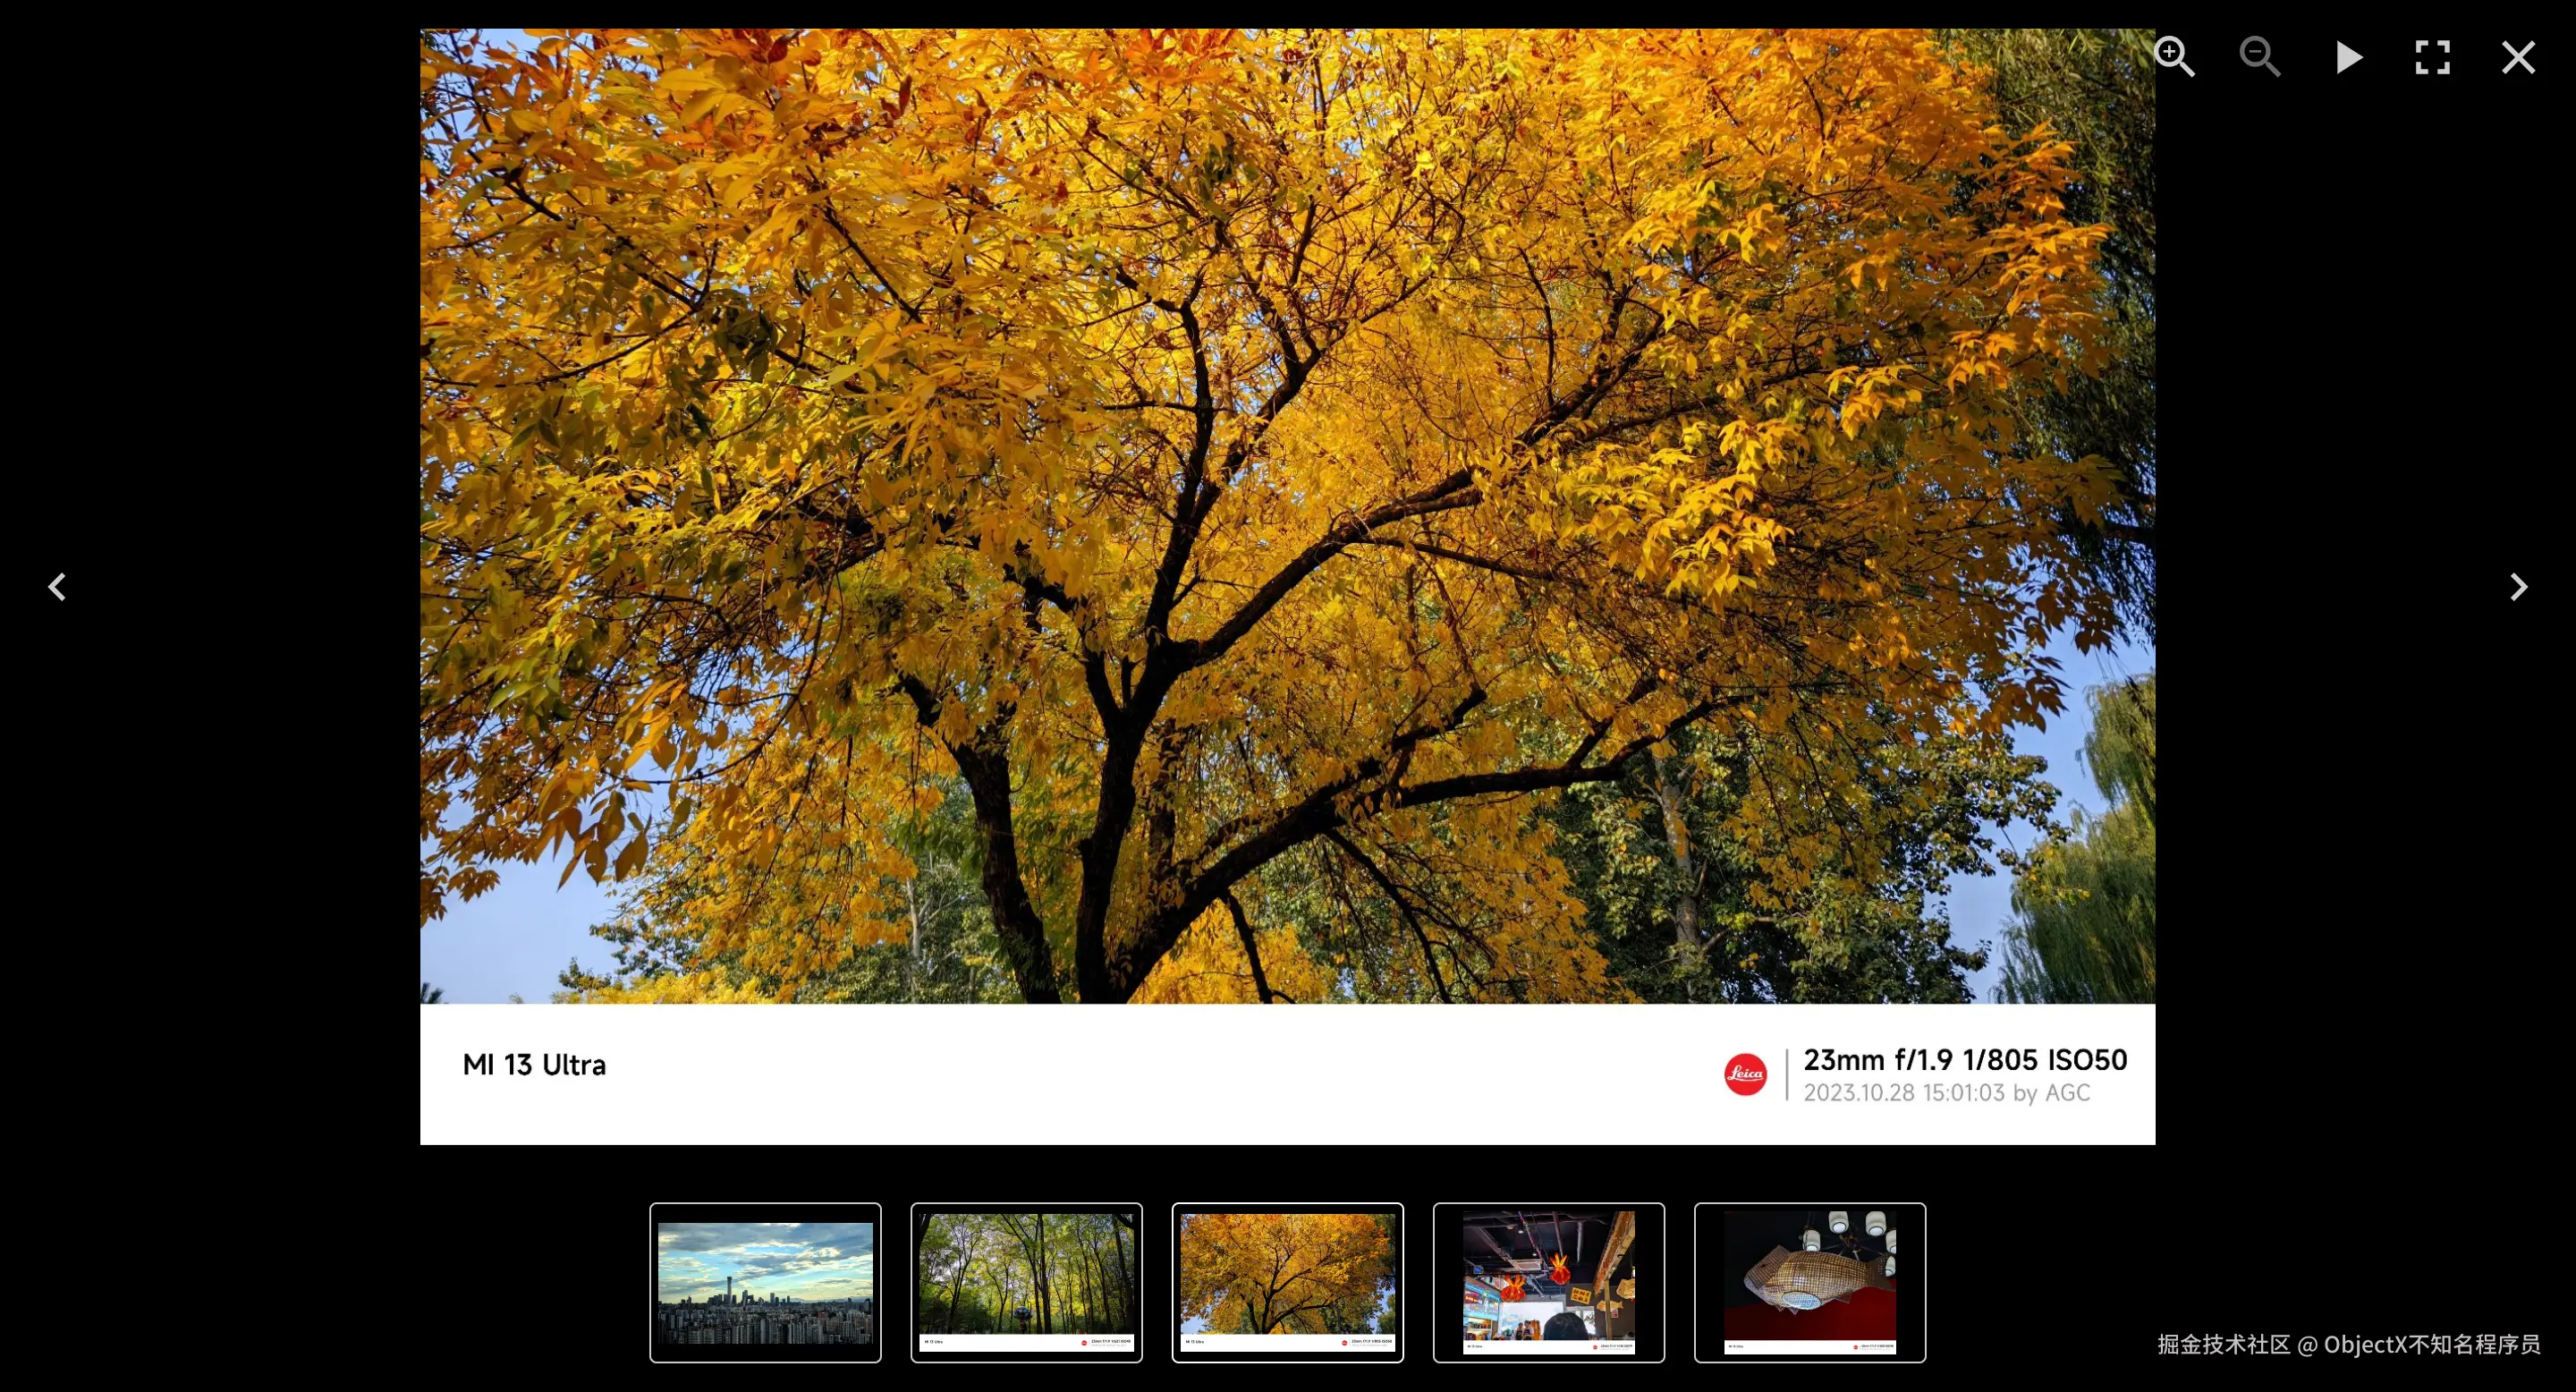Close the image viewer with the X

[x=2517, y=57]
